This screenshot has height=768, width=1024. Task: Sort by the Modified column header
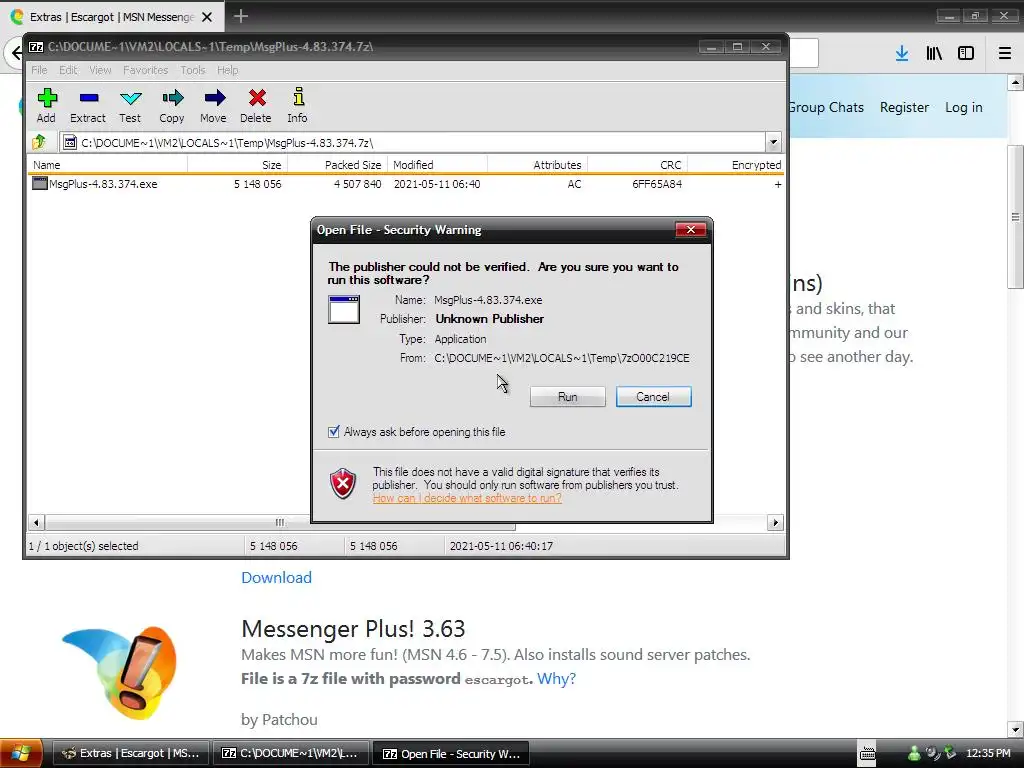click(x=438, y=165)
